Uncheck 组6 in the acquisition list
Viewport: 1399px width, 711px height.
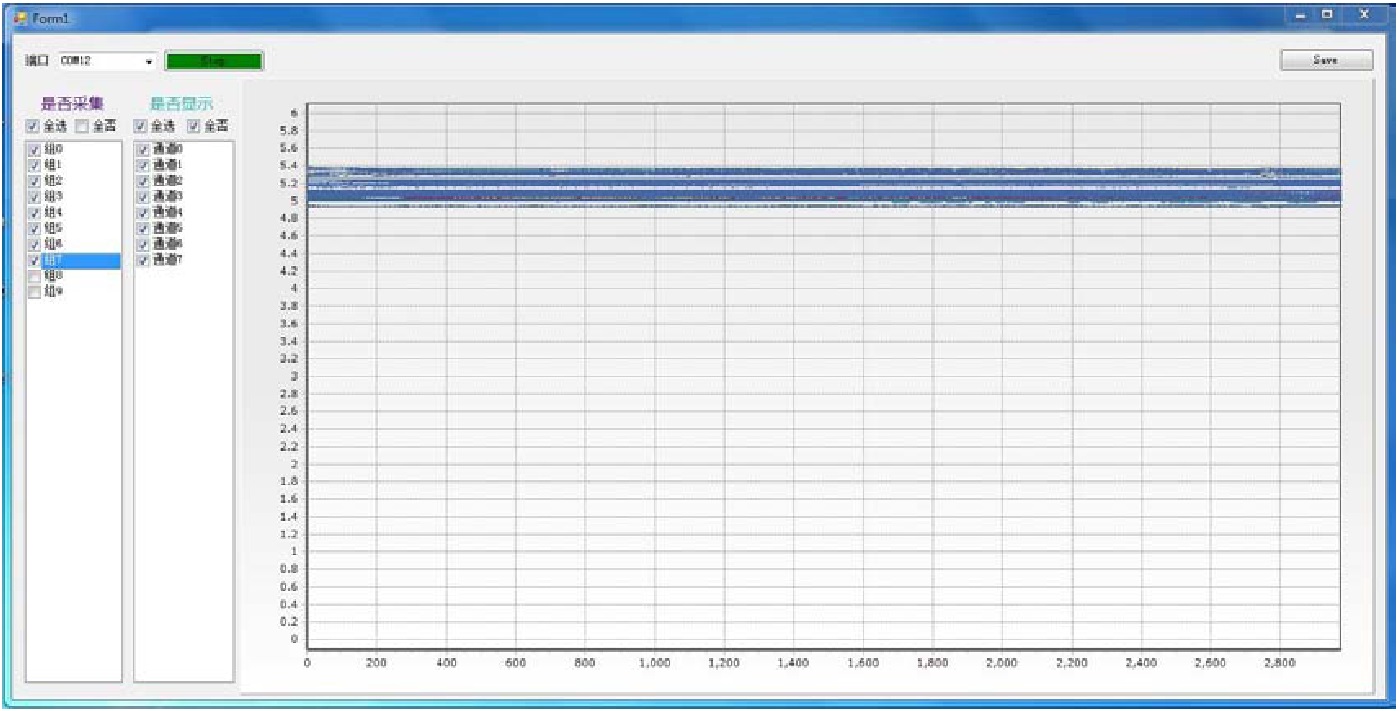(35, 245)
